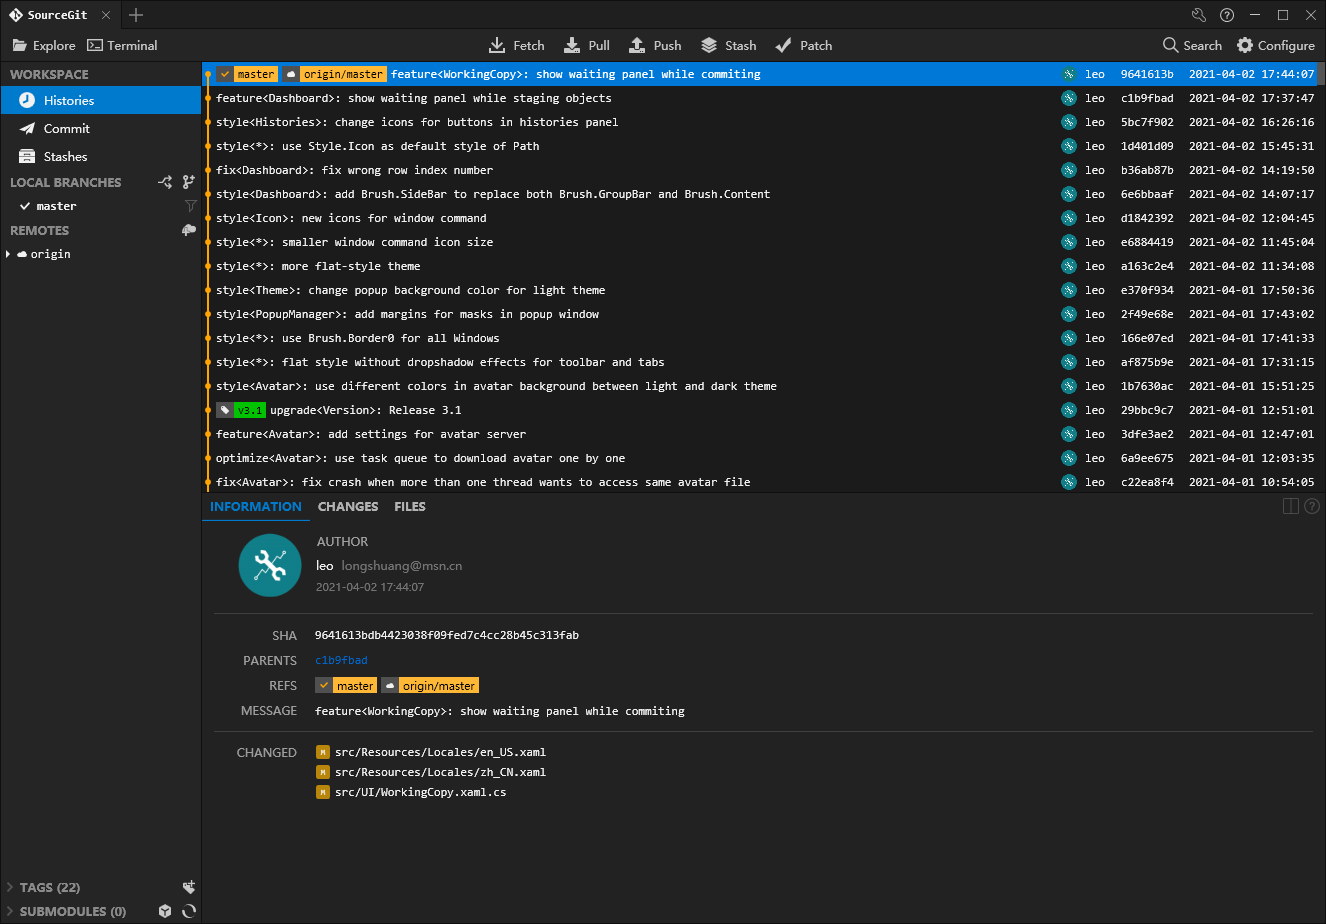Open parent commit link c1b9fbad
The height and width of the screenshot is (924, 1326).
341,660
